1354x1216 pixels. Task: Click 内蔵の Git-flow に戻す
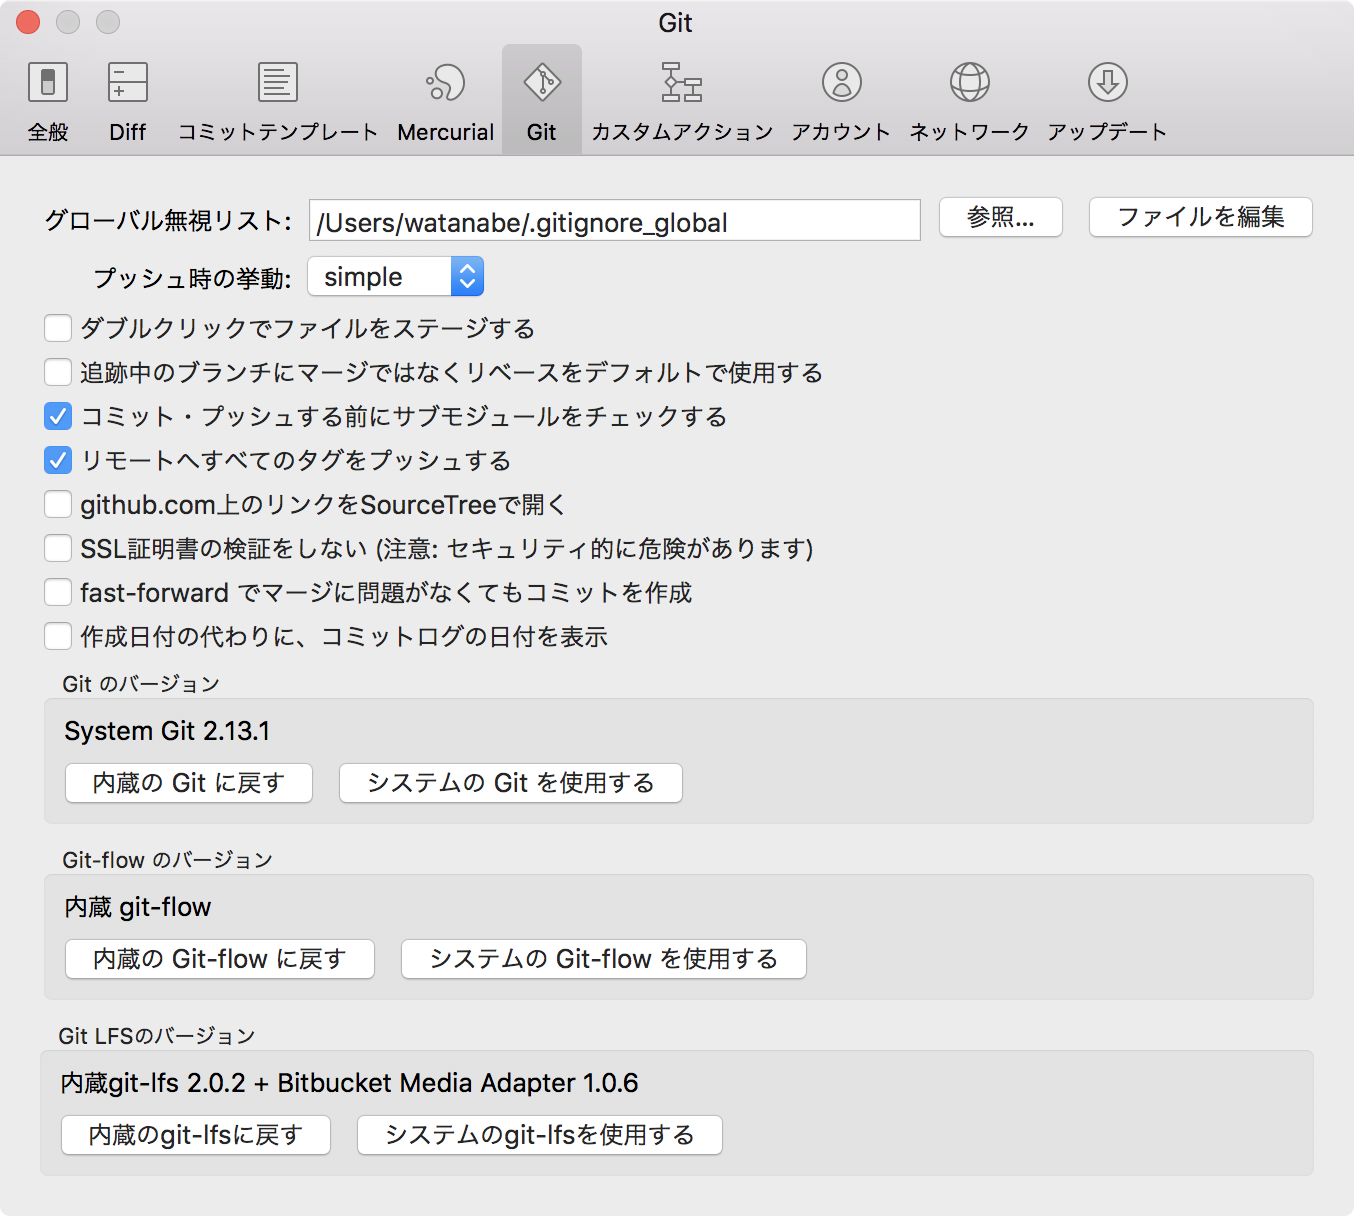tap(219, 959)
